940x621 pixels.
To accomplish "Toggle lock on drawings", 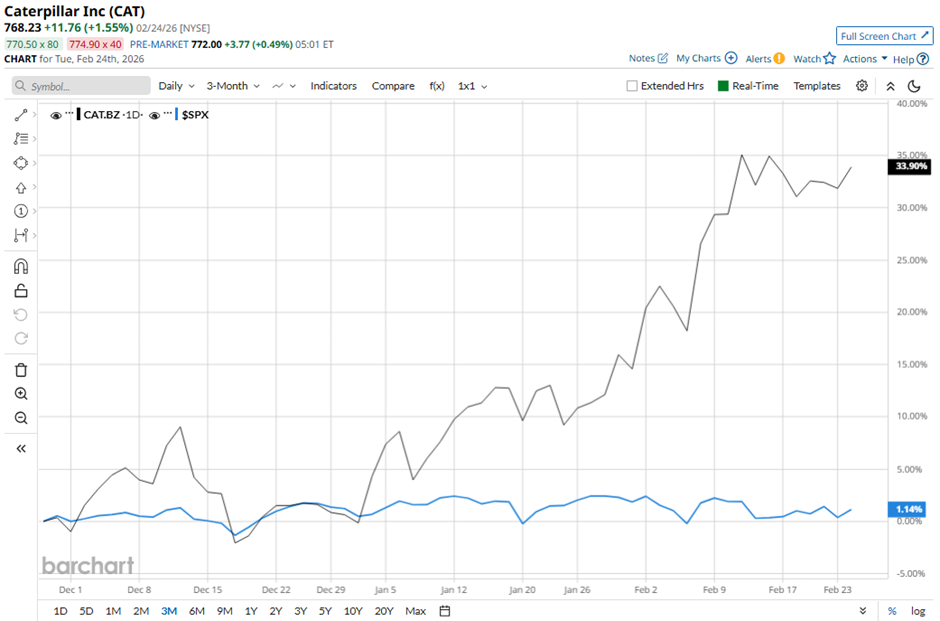I will 21,291.
